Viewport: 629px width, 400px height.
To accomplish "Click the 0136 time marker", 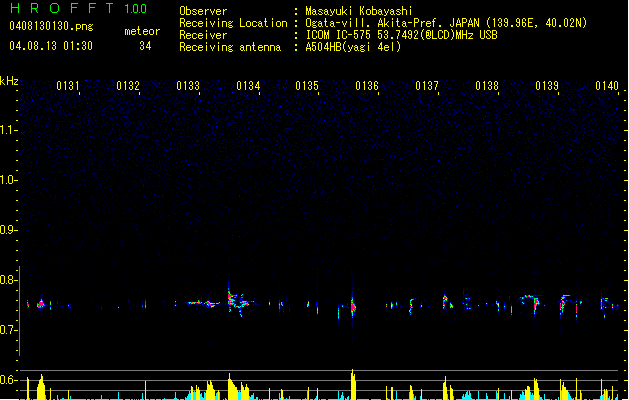I will 367,86.
